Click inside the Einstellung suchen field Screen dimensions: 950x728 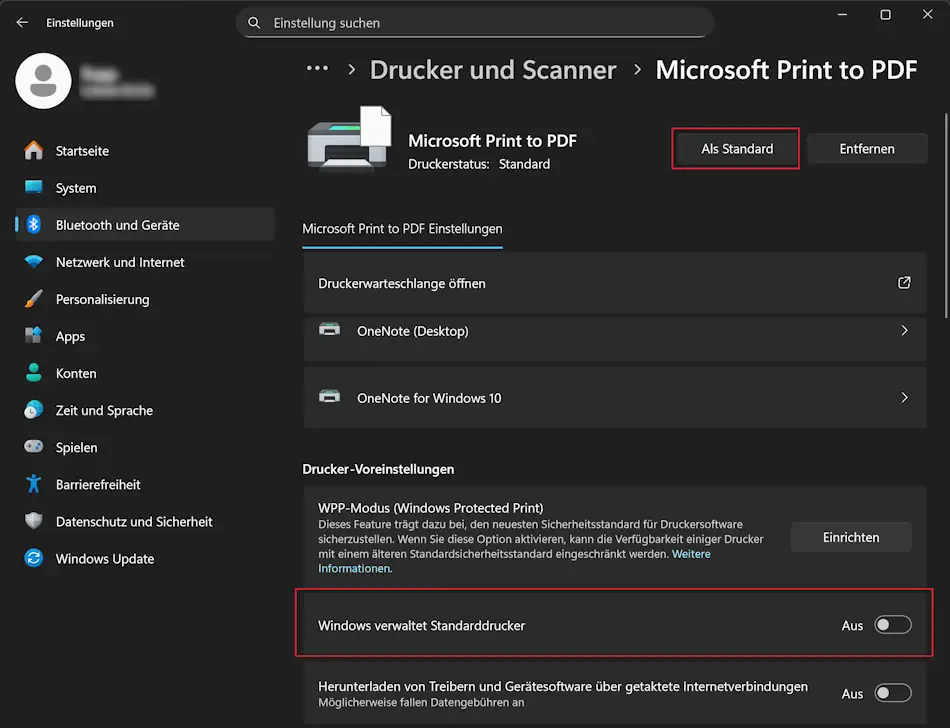[475, 22]
